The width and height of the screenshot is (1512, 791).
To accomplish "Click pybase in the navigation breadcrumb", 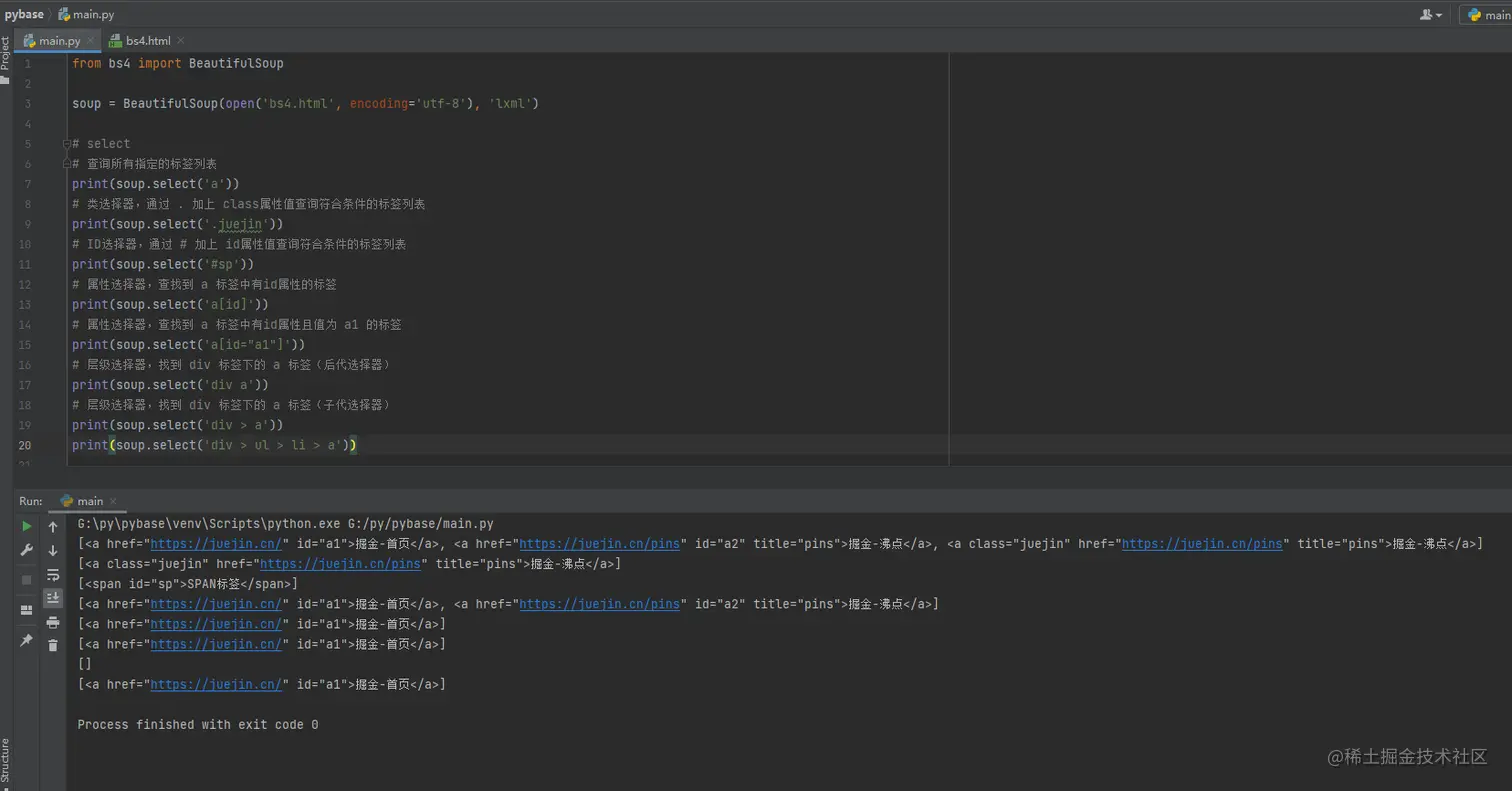I will click(24, 14).
